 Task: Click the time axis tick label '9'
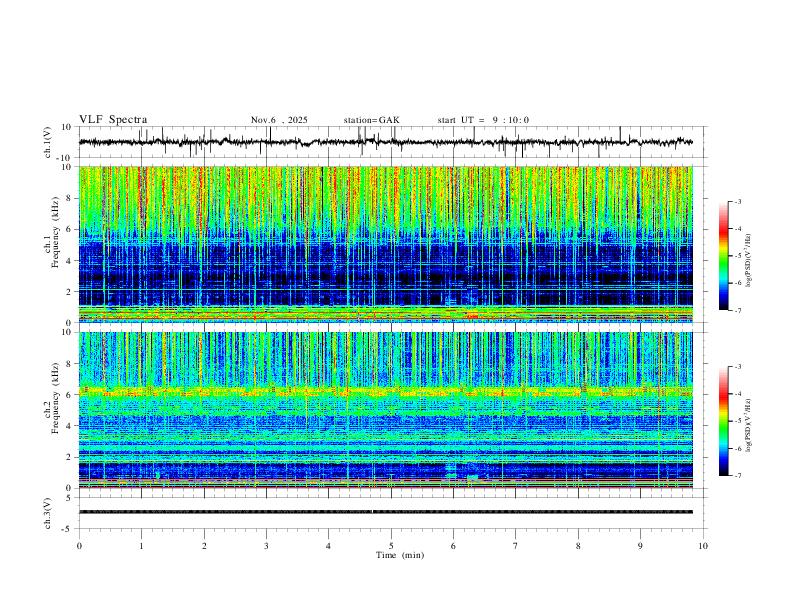click(x=640, y=546)
